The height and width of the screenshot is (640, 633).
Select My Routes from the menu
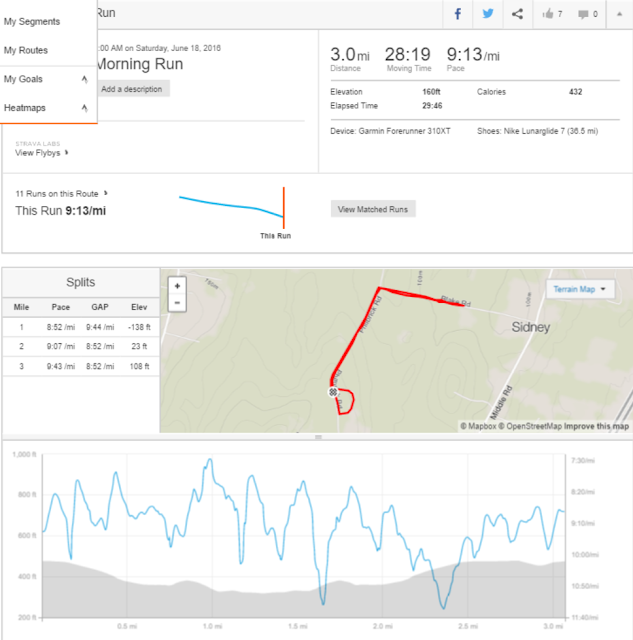click(x=26, y=50)
